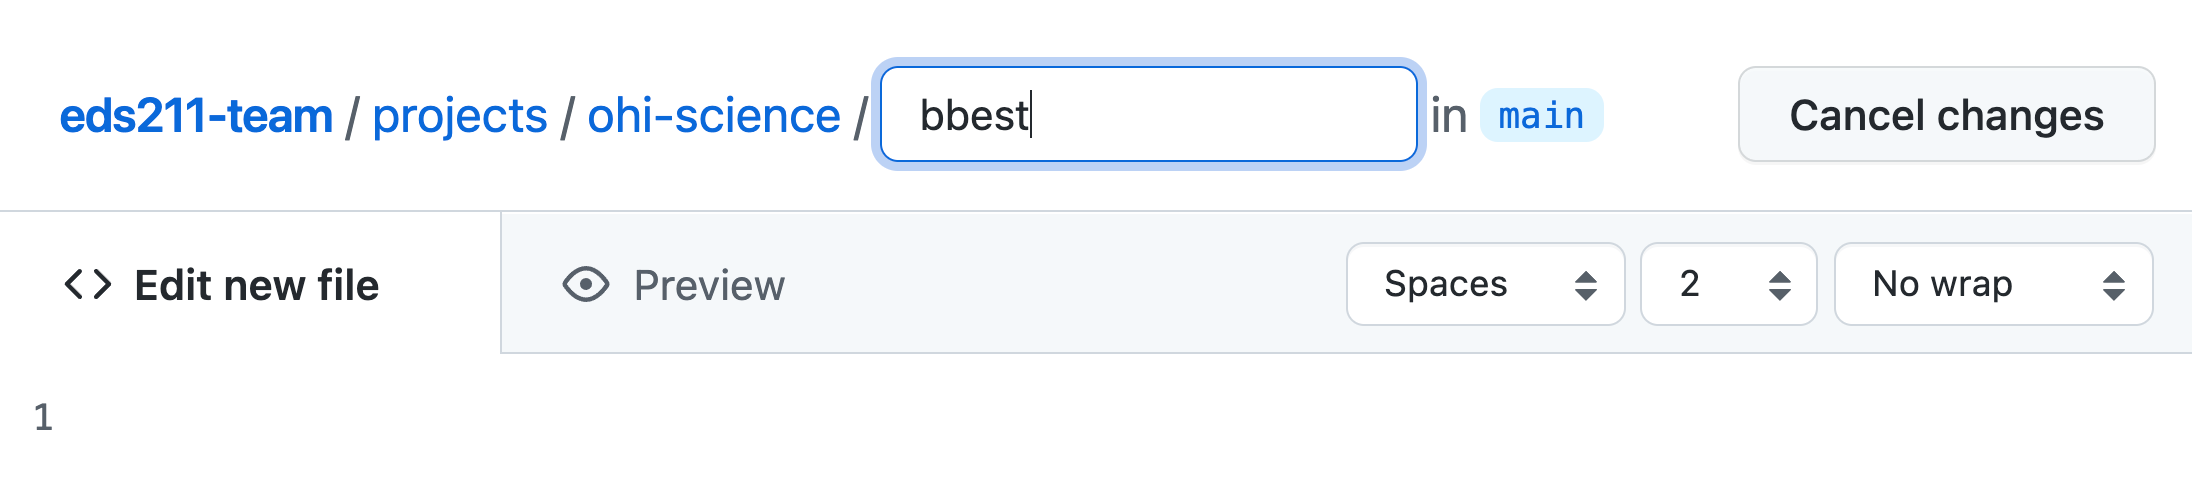Click the slash between projects and ohi-science
This screenshot has height=492, width=2192.
click(x=568, y=117)
